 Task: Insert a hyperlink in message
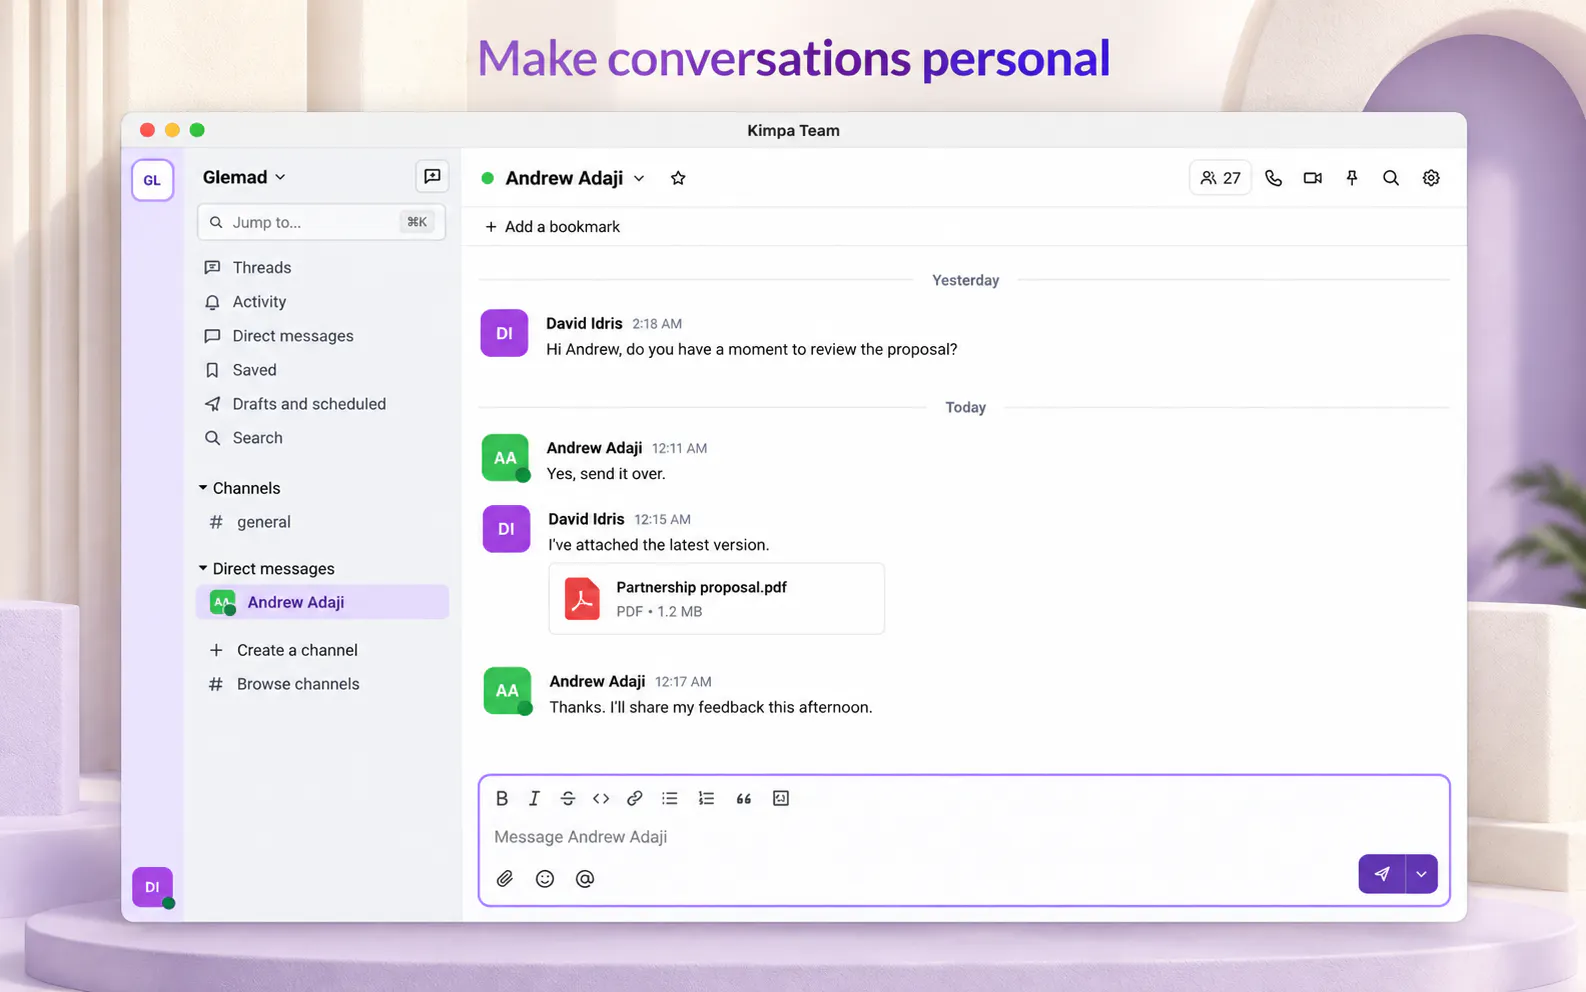click(635, 798)
